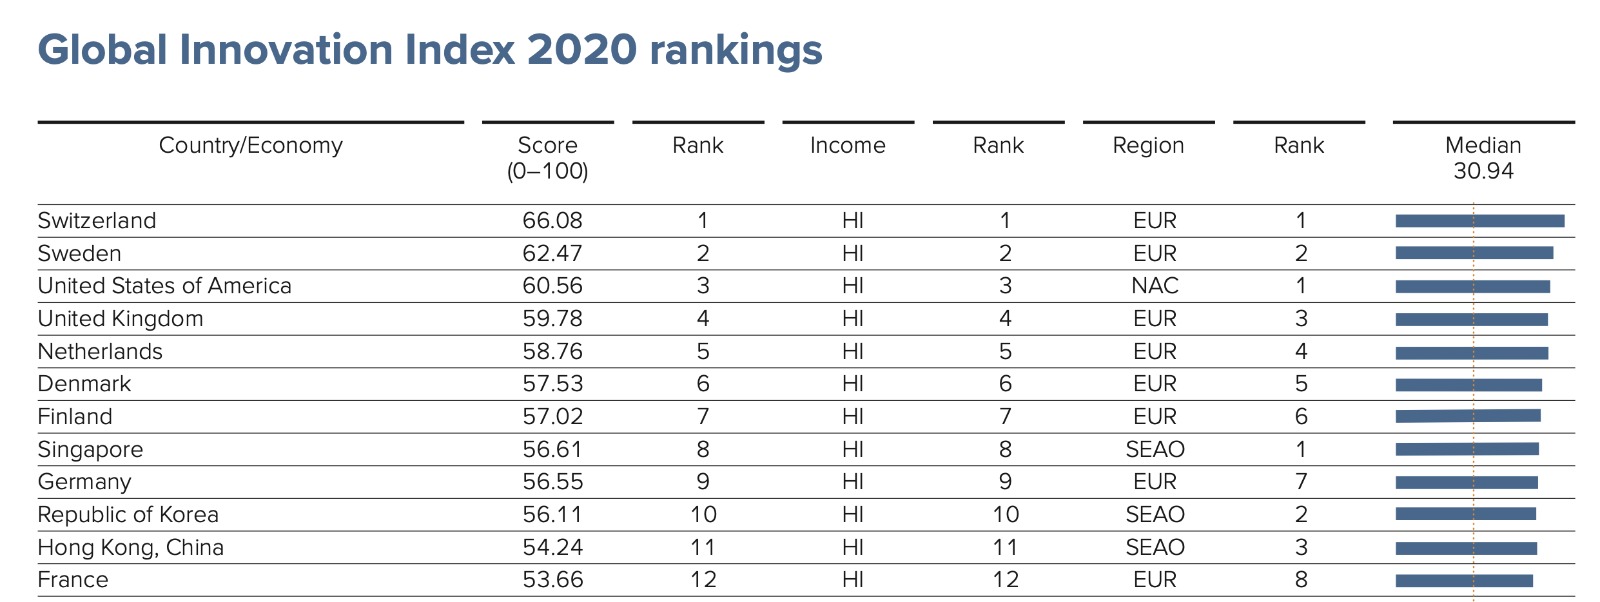Click the Global Innovation Index 2020 rankings title
The image size is (1600, 602).
tap(430, 50)
